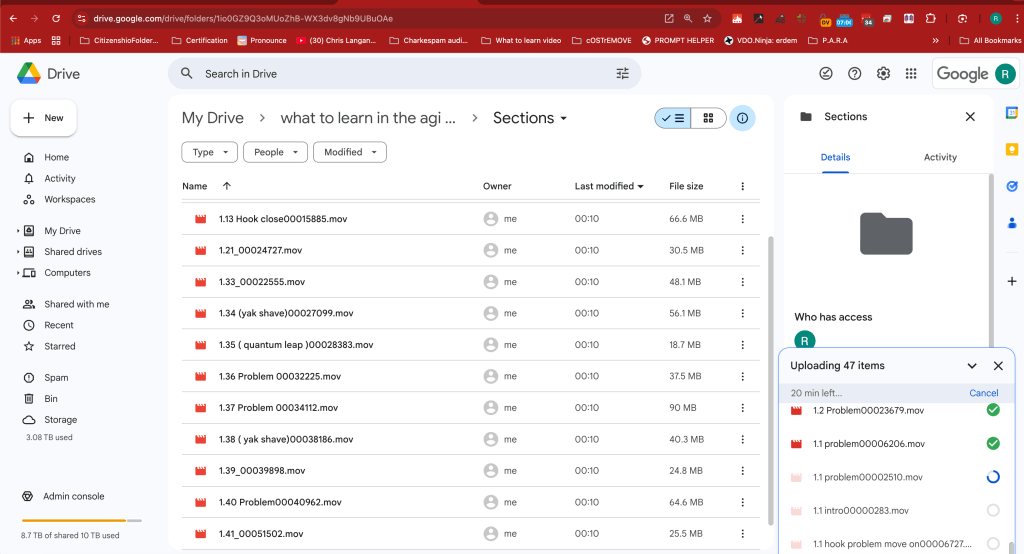Open Google Tasks side panel icon
The image size is (1024, 554).
(x=1012, y=186)
